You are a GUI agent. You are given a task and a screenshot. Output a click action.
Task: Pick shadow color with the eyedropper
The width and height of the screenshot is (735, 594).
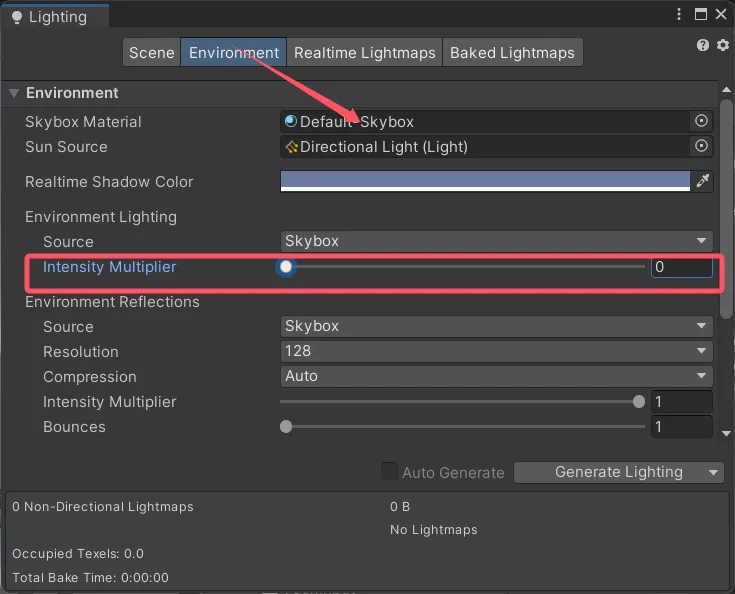pyautogui.click(x=703, y=181)
